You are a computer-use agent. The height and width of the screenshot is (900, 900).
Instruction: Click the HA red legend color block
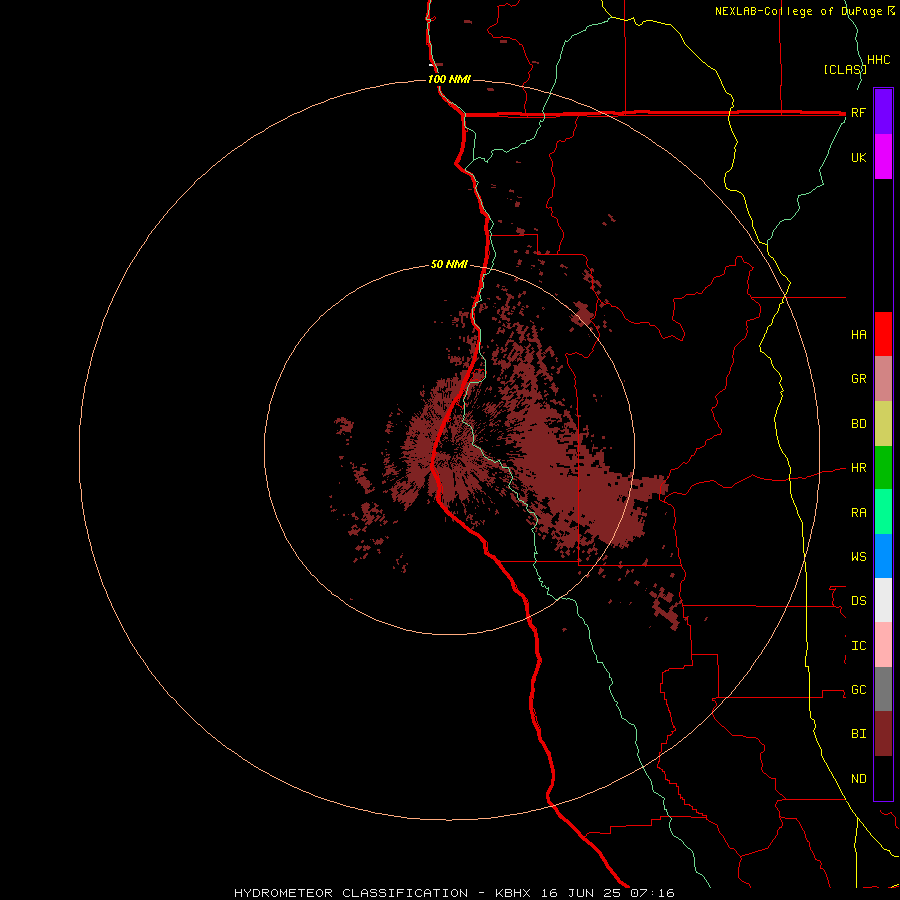point(883,334)
